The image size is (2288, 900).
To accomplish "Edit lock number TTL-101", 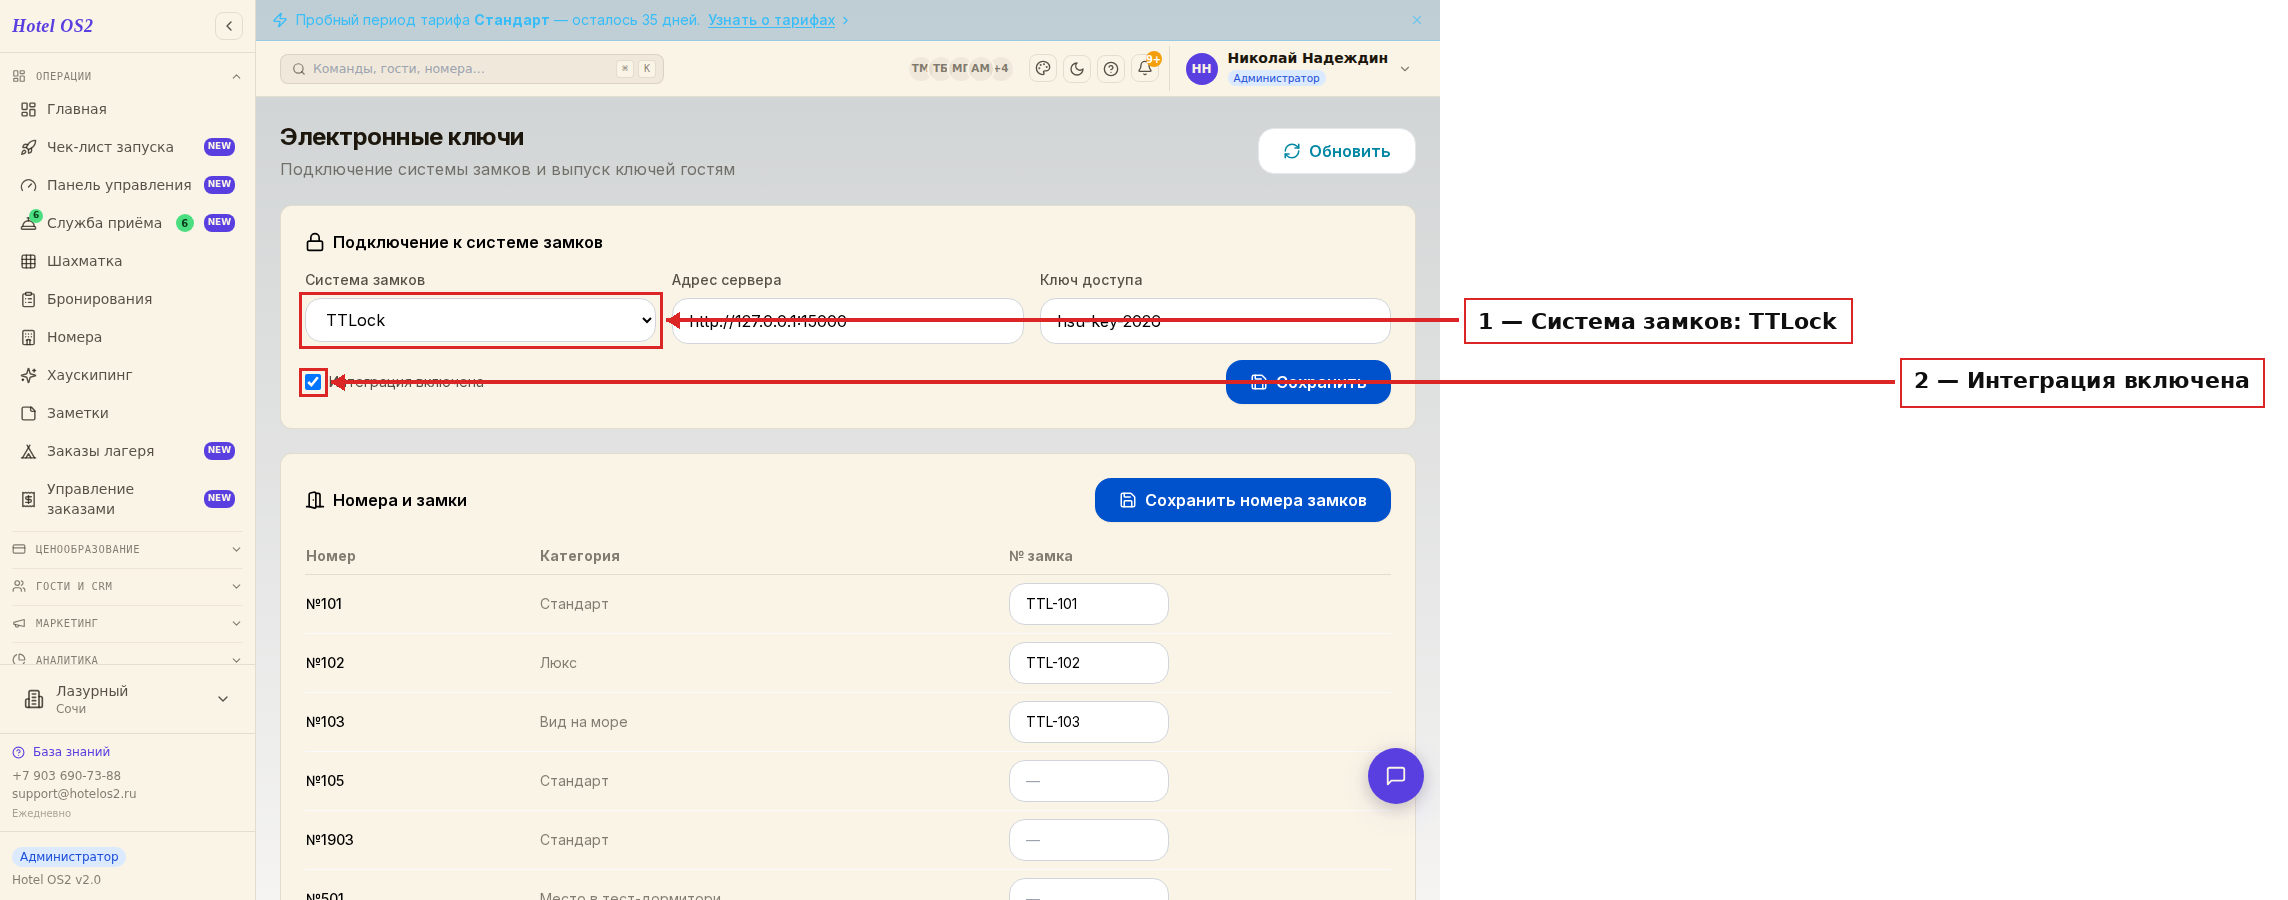I will pos(1089,604).
